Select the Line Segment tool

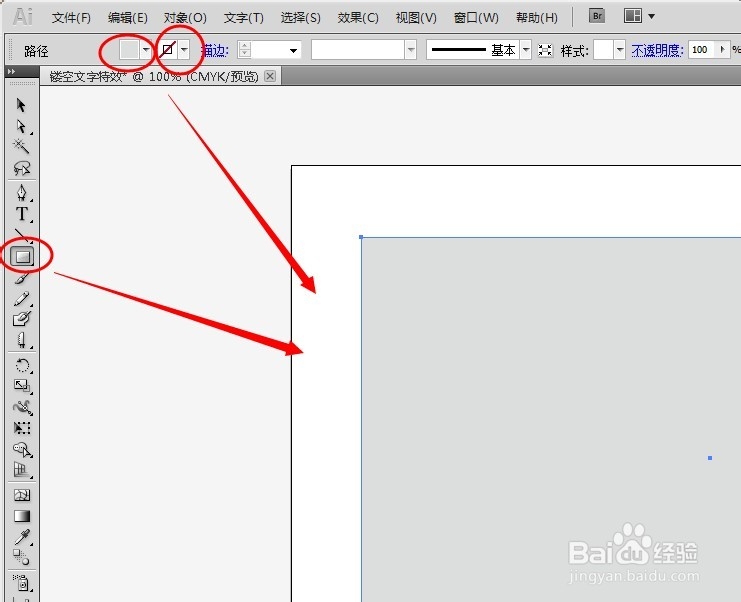click(22, 235)
